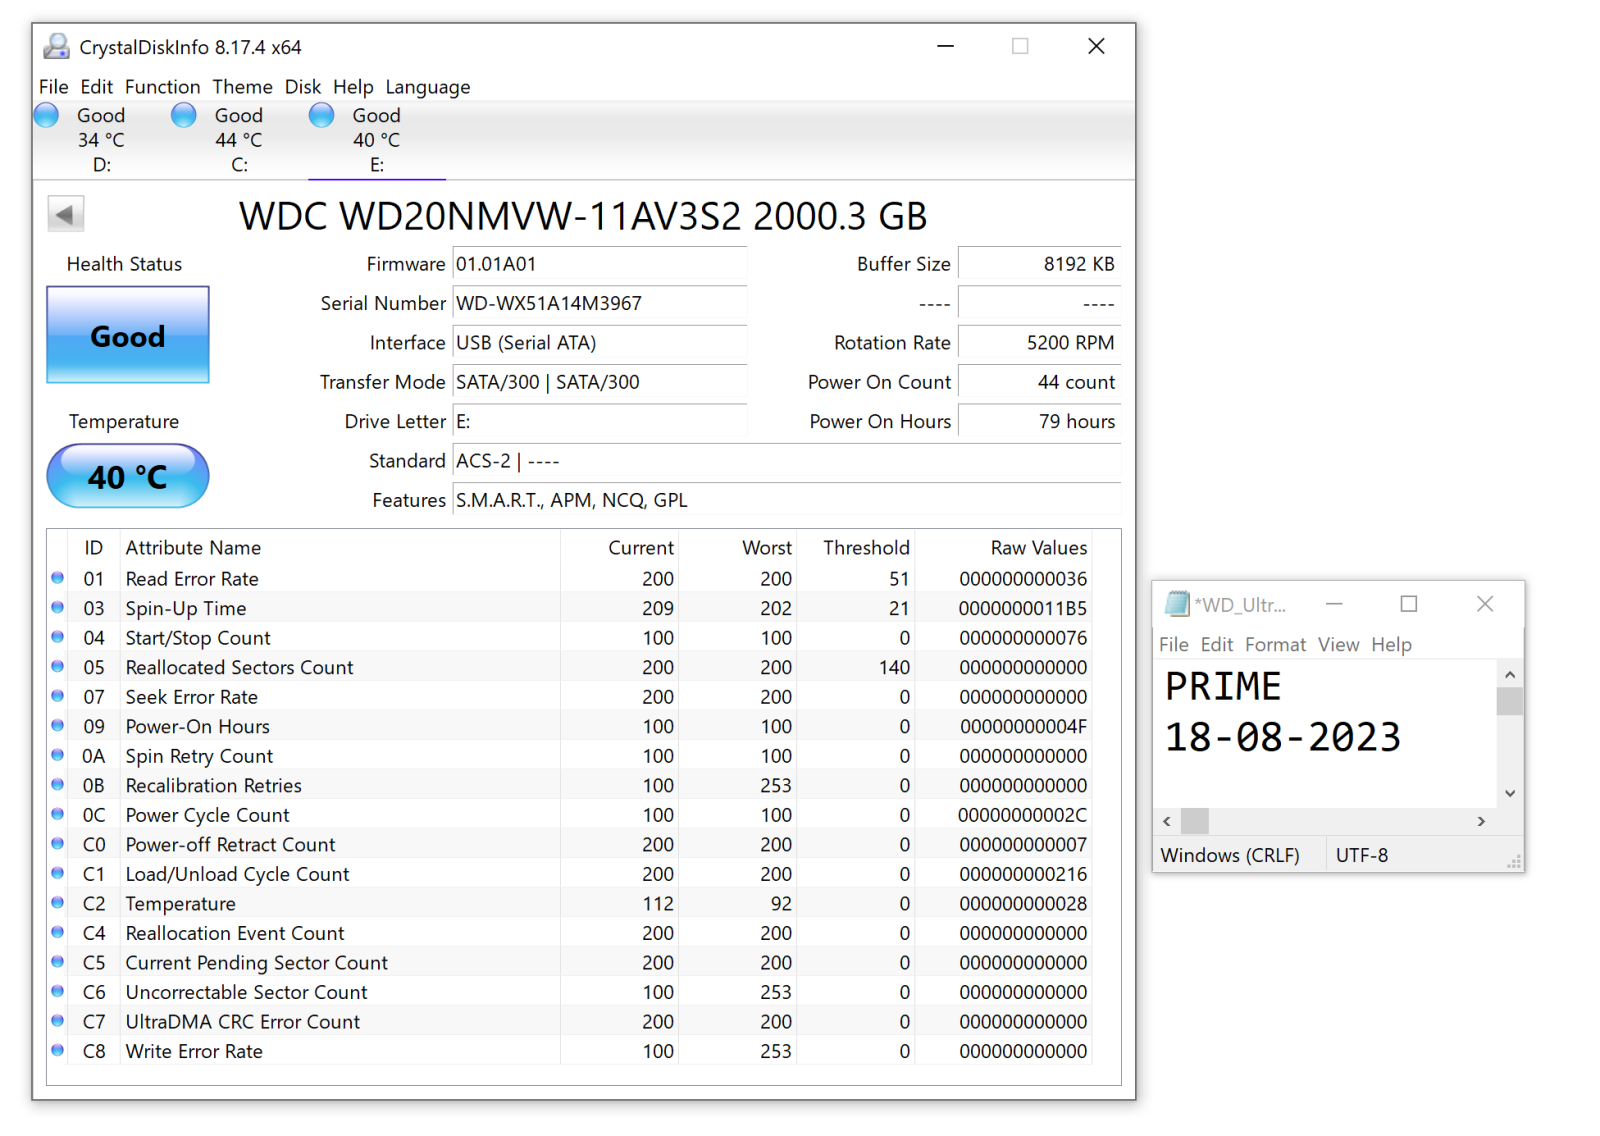Click the Transfer Mode field
The image size is (1600, 1136).
tap(600, 382)
